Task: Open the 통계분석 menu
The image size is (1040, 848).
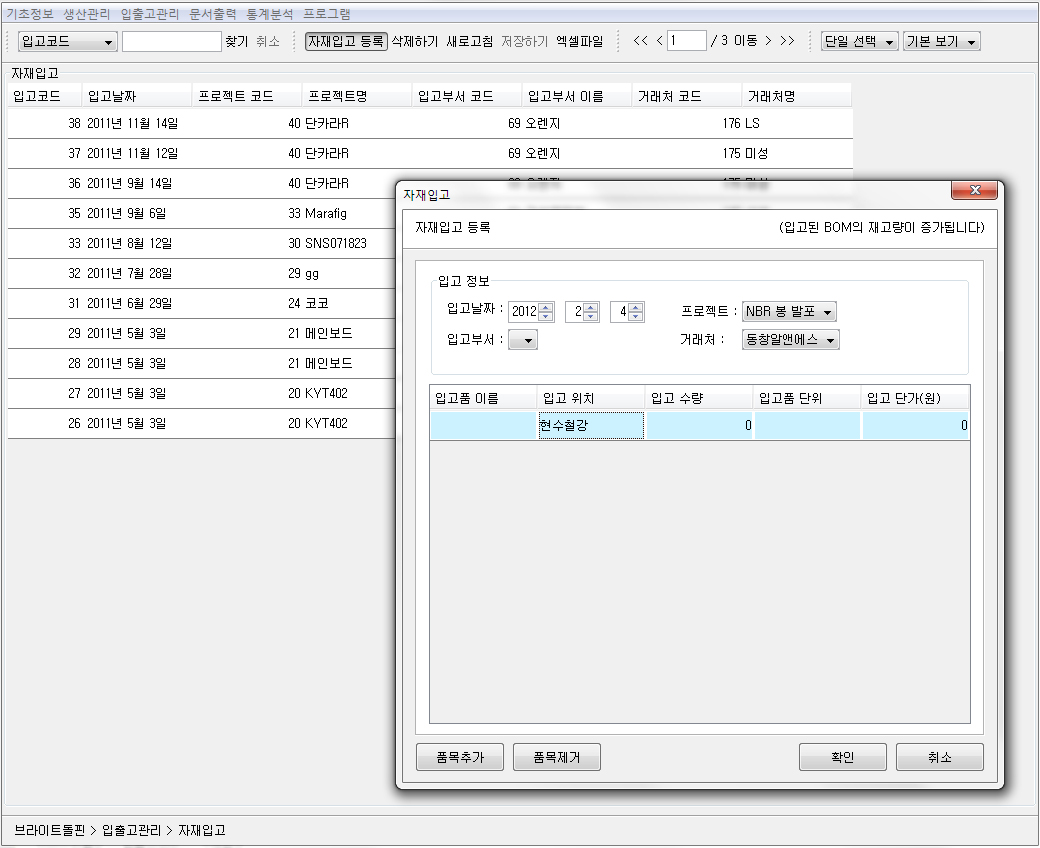Action: [x=270, y=14]
